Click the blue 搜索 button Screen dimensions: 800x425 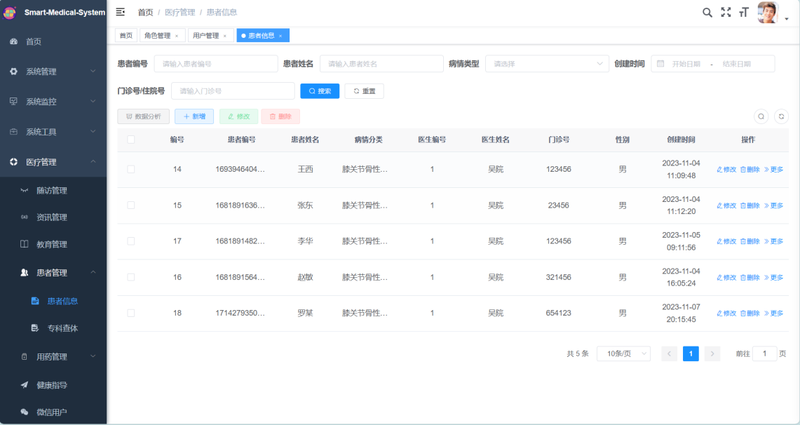click(320, 91)
